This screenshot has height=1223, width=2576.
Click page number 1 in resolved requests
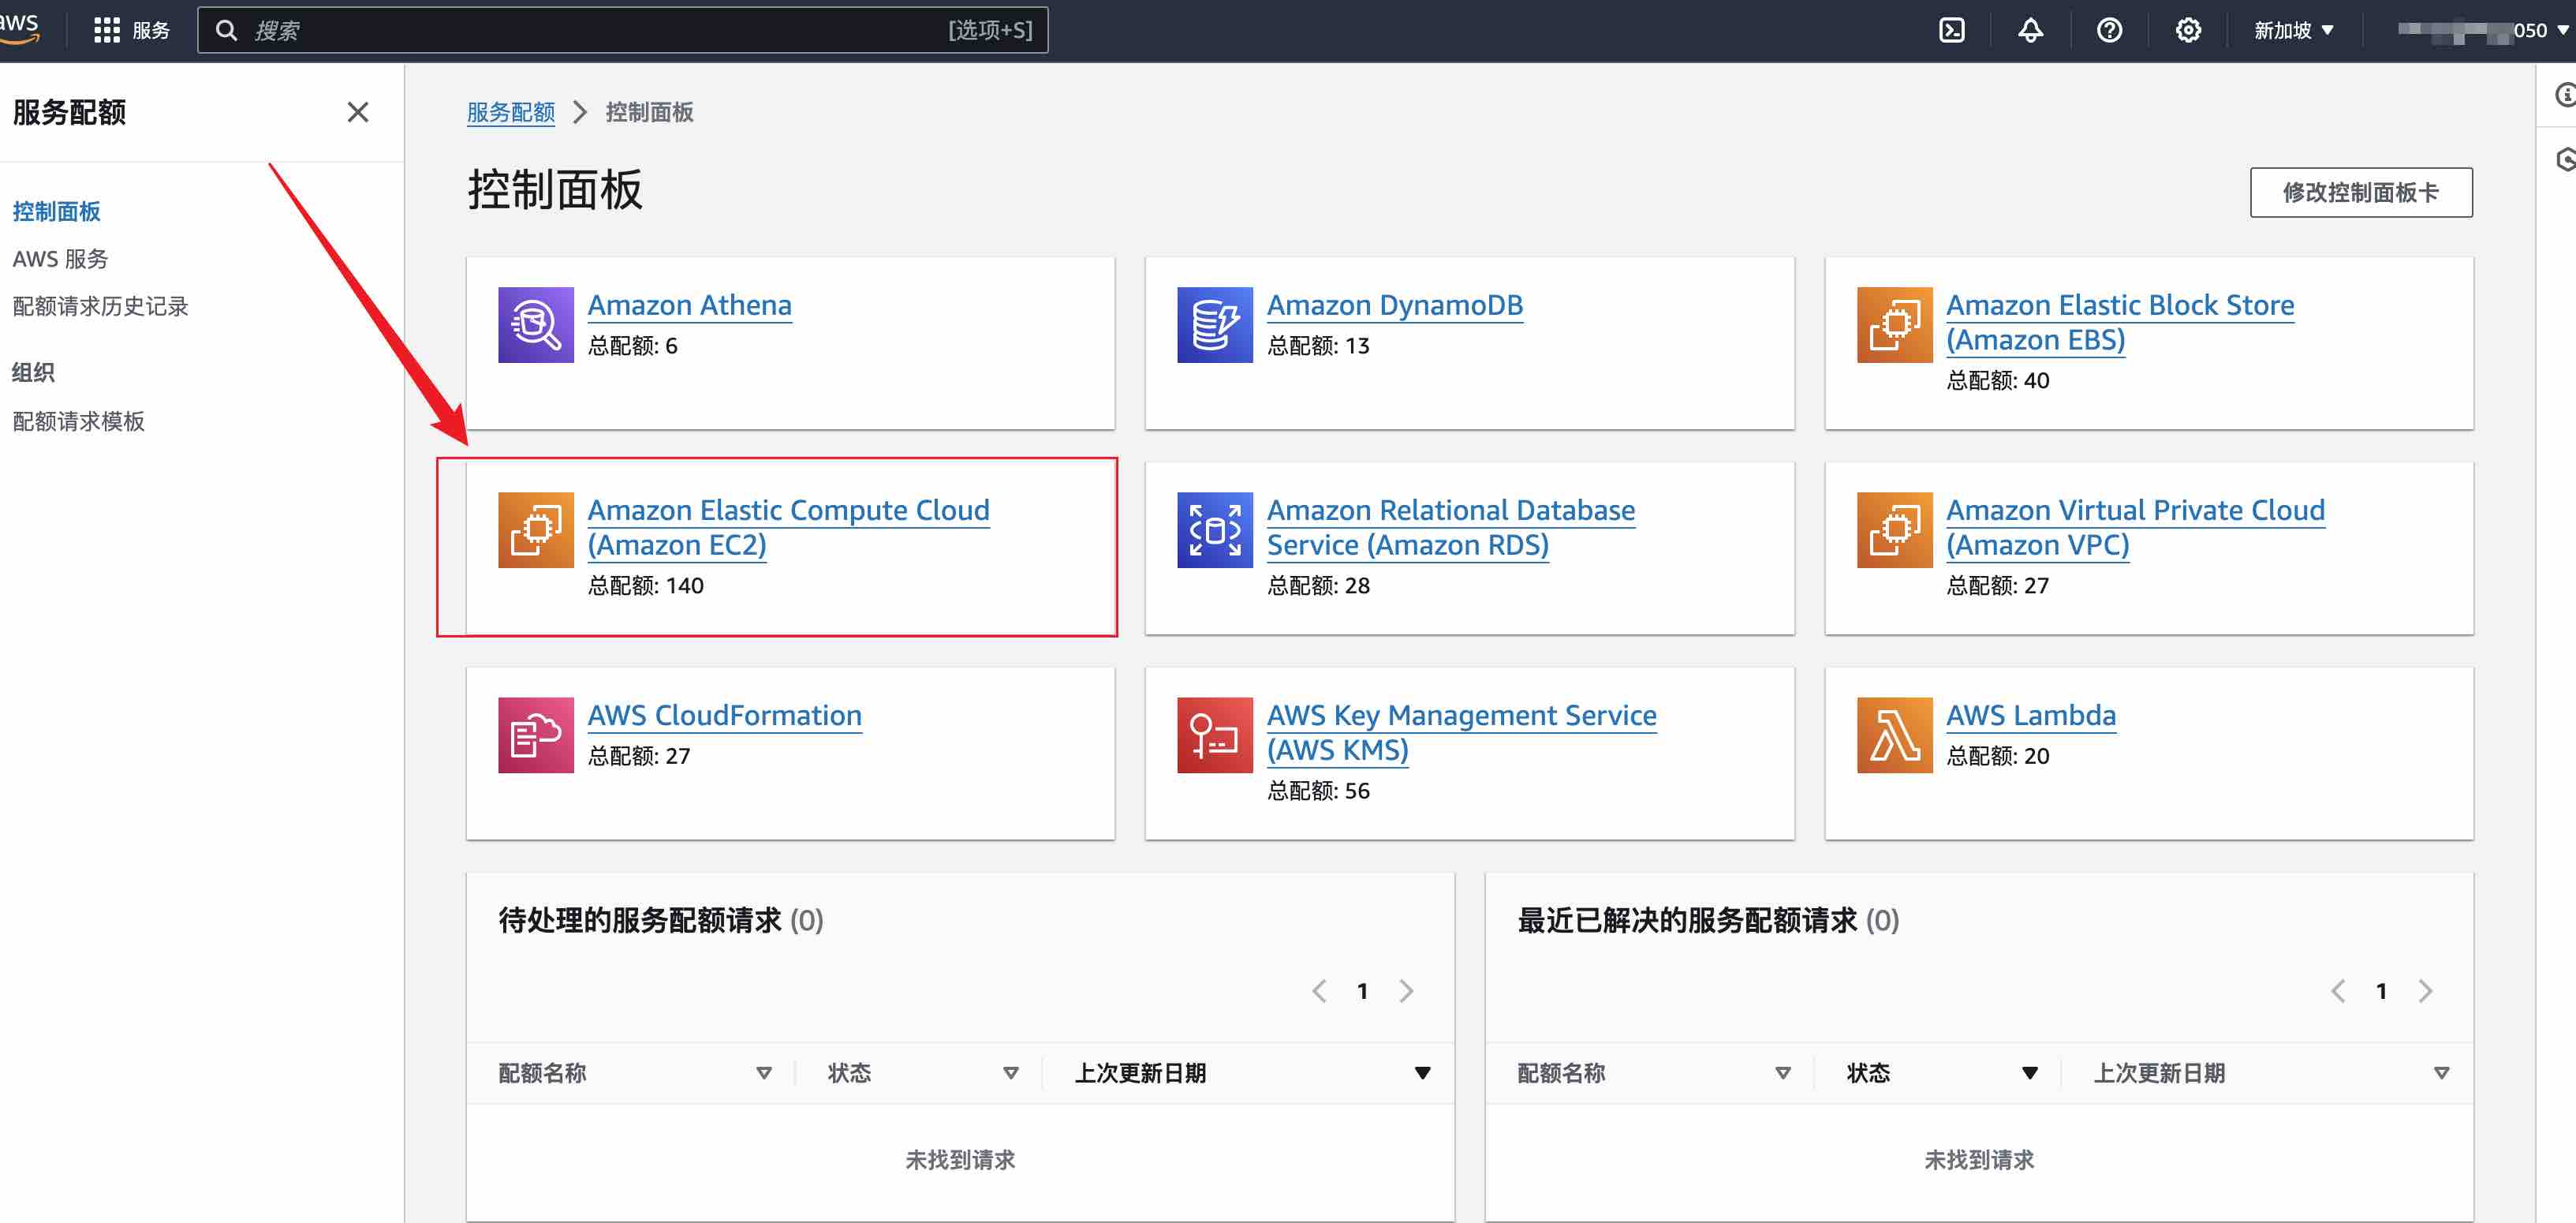(2381, 991)
